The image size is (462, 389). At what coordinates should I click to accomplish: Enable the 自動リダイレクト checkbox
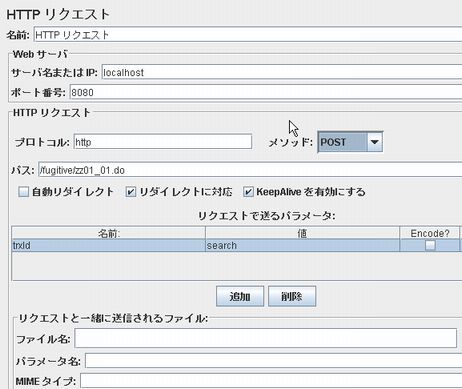click(23, 192)
